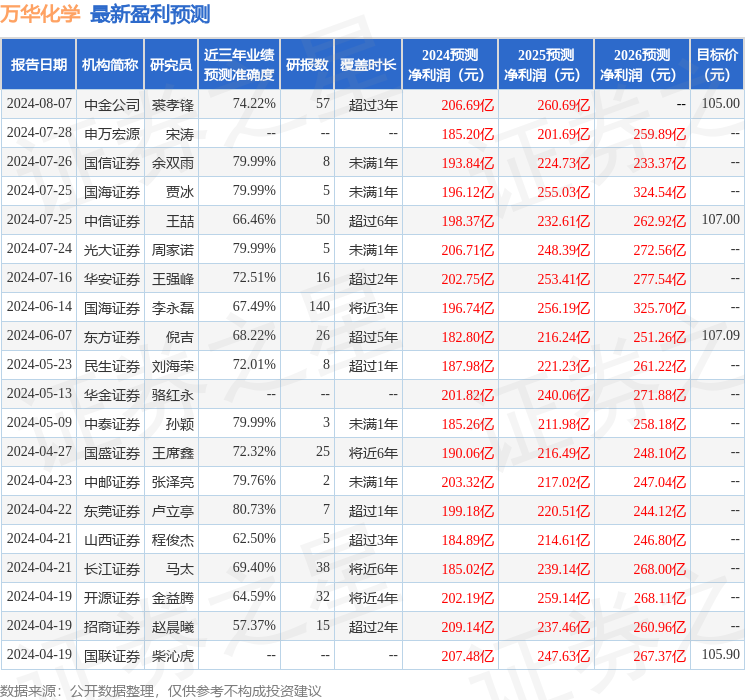Select the 目标价 column header

(x=717, y=65)
